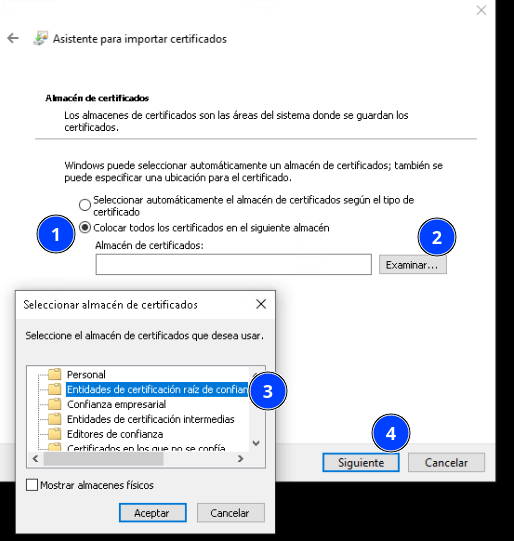
Task: Click the Siguiente button
Action: (x=361, y=462)
